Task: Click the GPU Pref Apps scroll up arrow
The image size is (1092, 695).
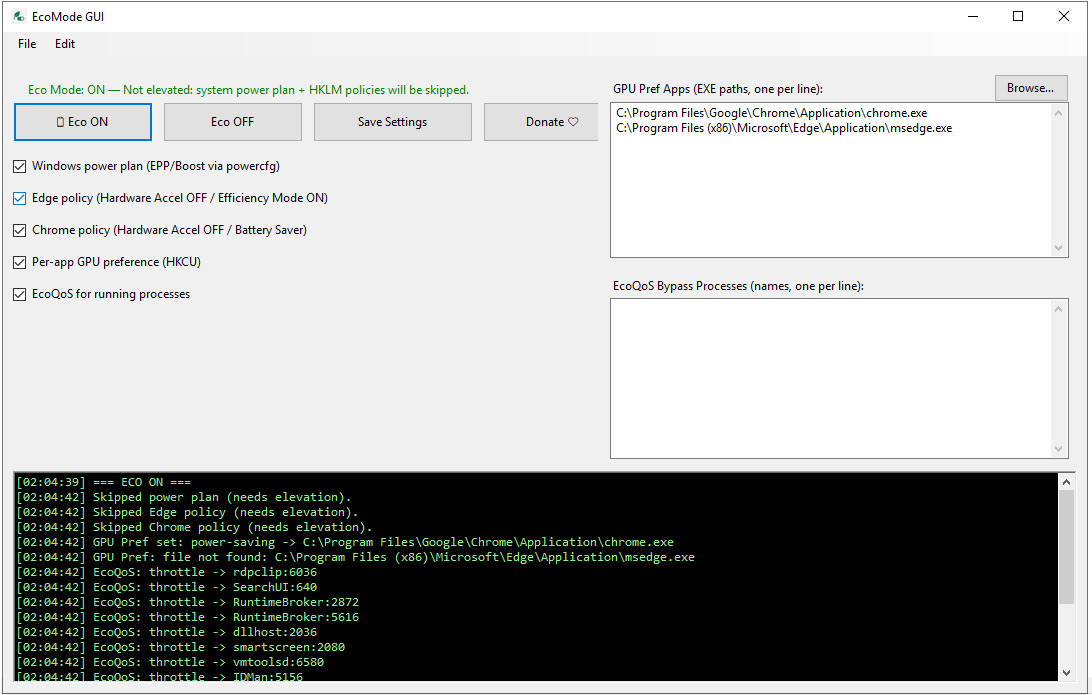Action: (x=1059, y=113)
